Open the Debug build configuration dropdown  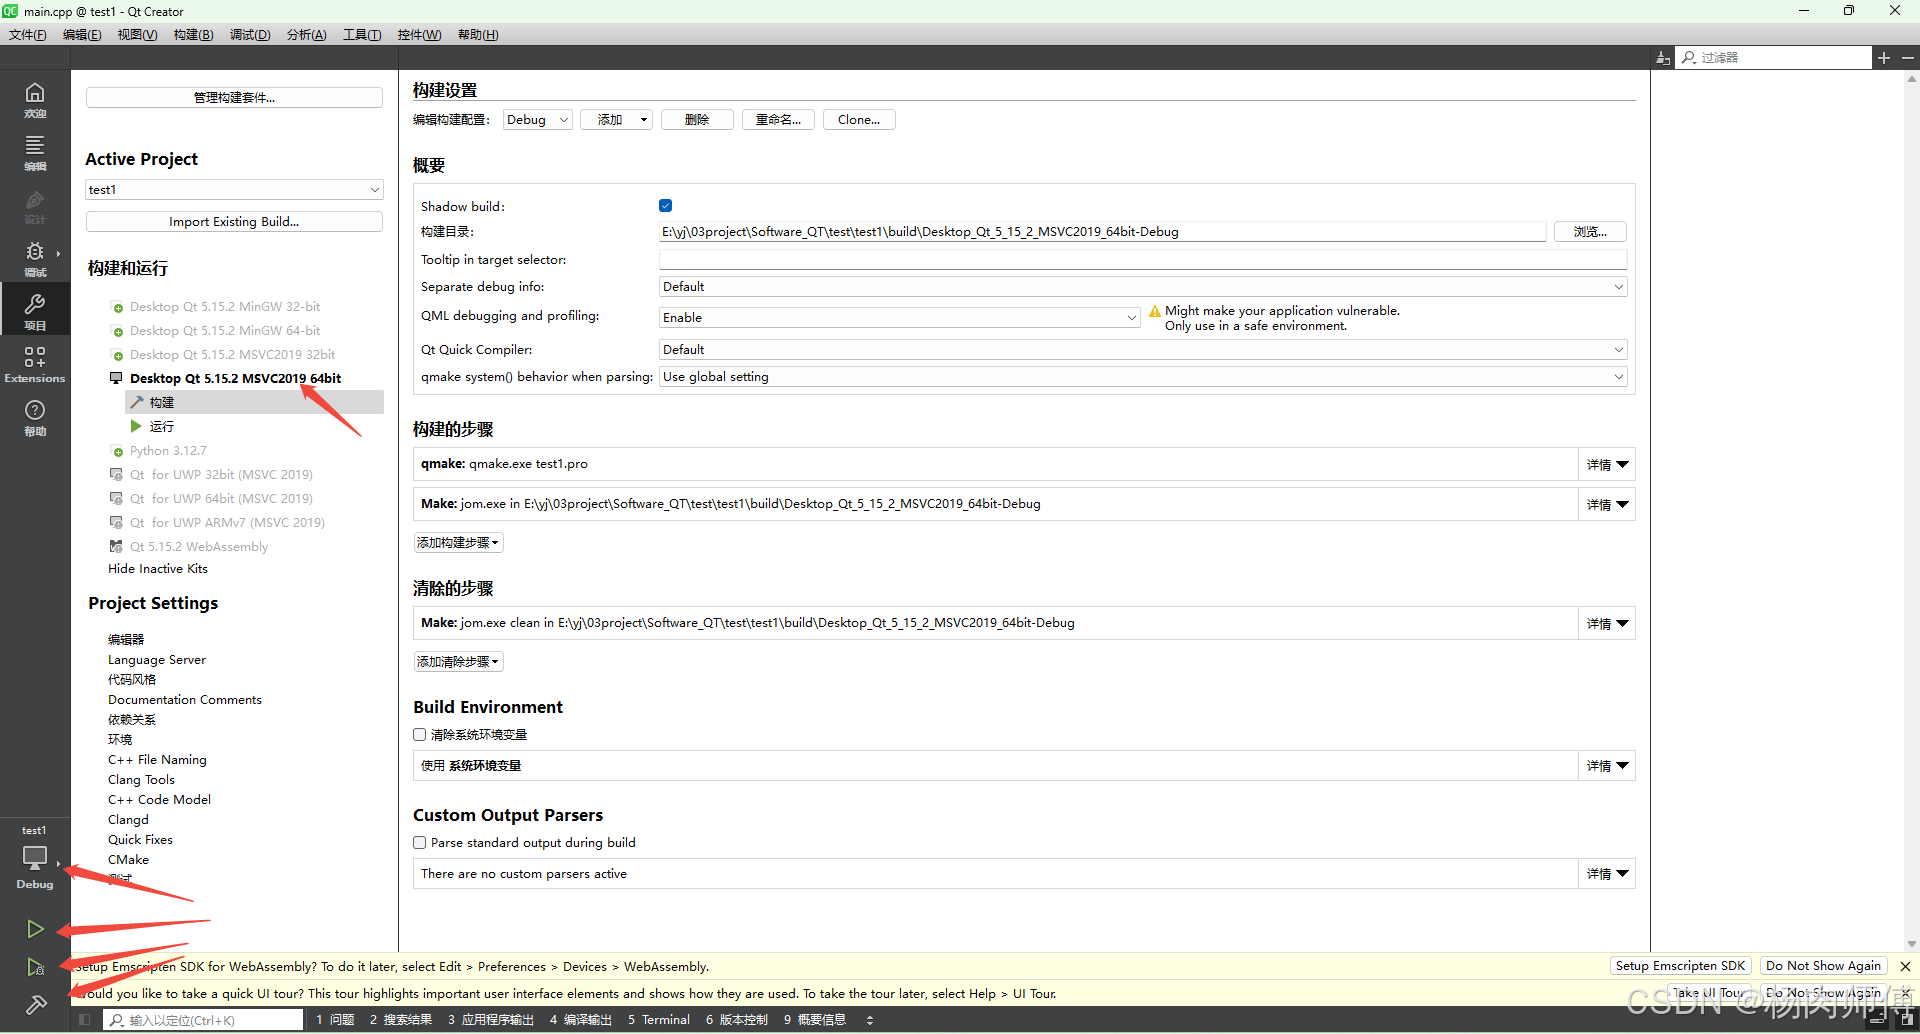(537, 120)
